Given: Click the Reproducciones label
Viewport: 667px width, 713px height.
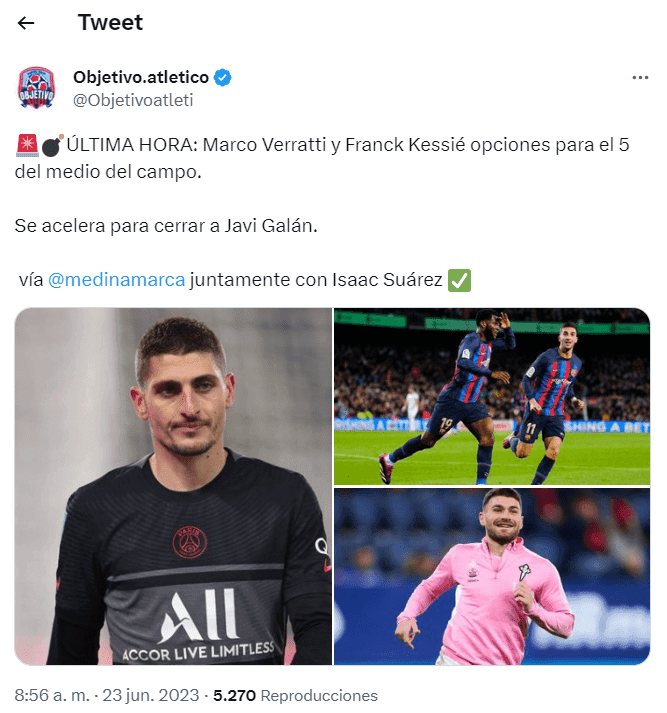Looking at the screenshot, I should point(319,696).
